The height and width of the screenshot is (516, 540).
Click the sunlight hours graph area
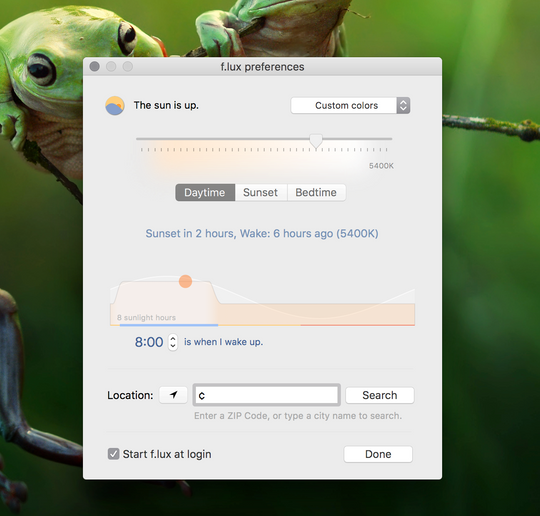(x=262, y=300)
